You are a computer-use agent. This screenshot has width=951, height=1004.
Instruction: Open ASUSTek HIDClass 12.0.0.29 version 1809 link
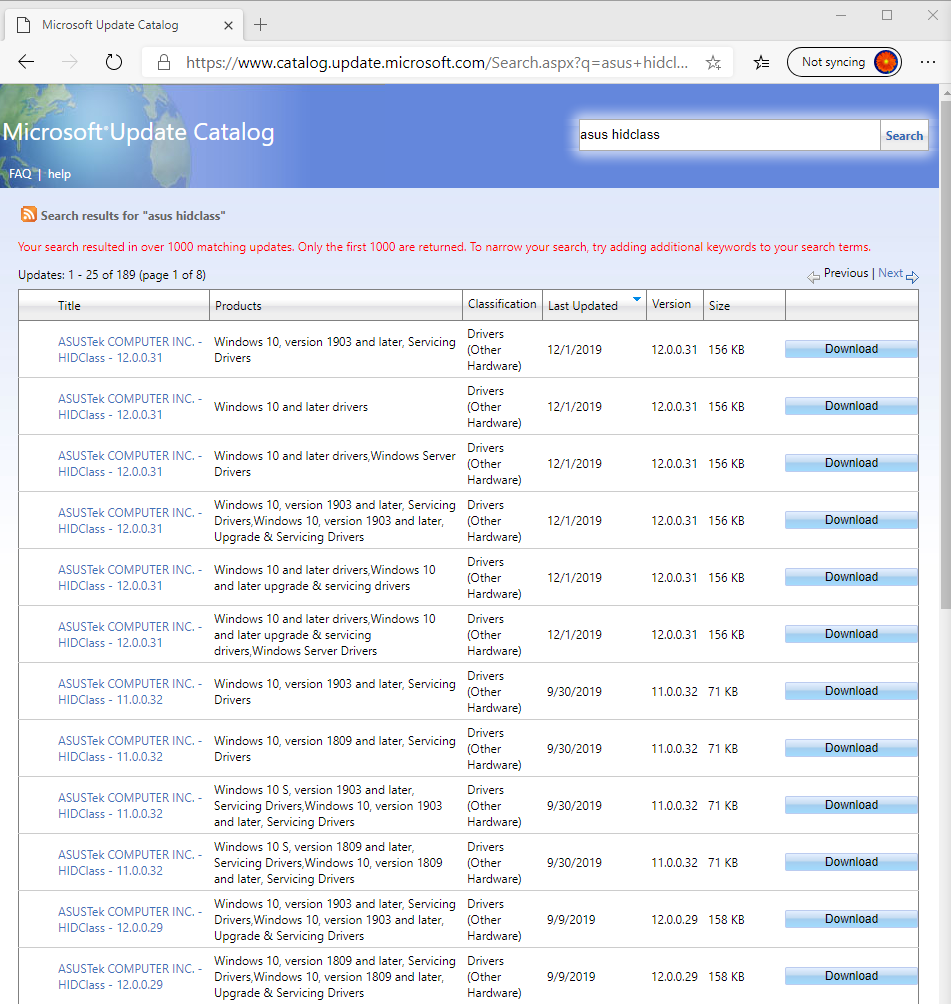[130, 976]
